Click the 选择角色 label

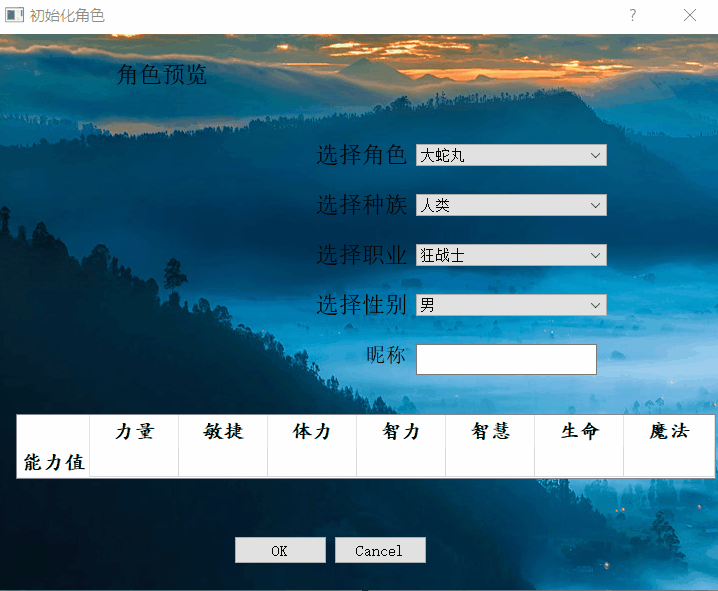(x=362, y=155)
